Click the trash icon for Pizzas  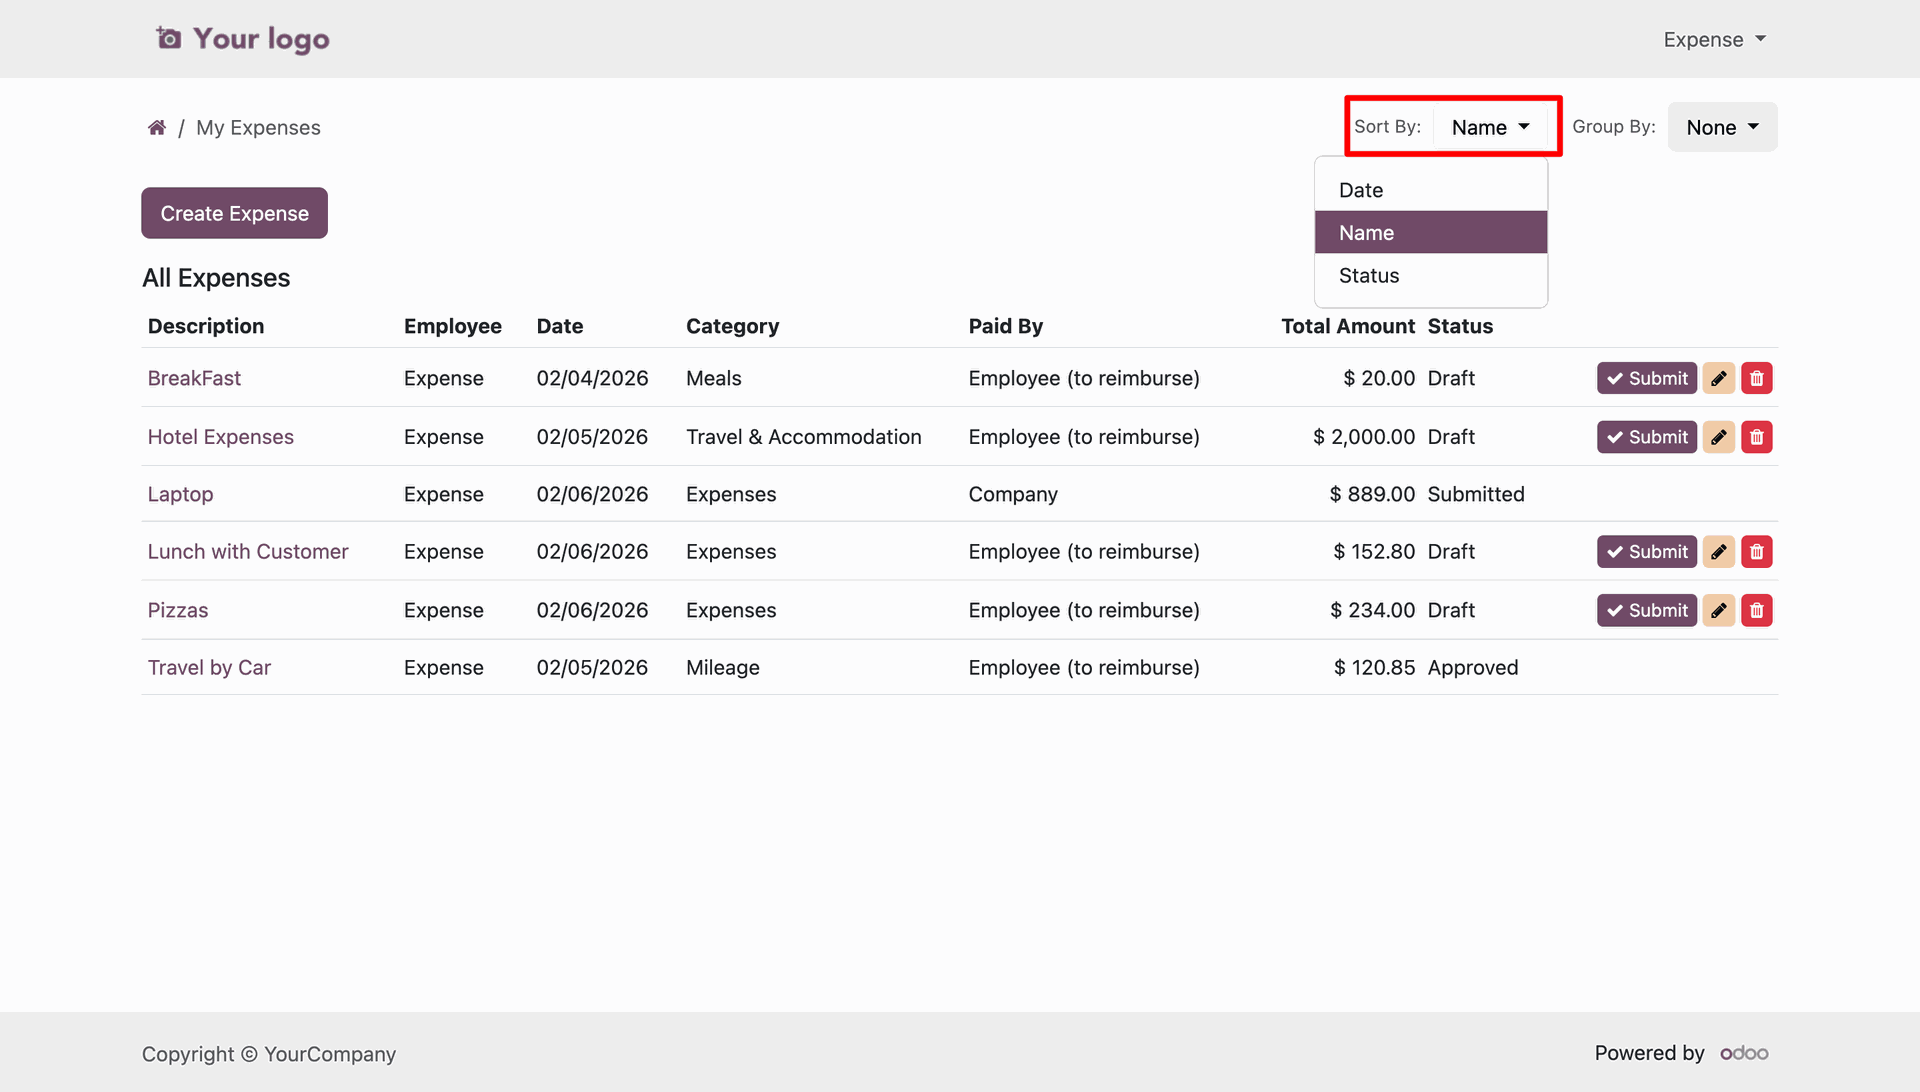coord(1756,610)
